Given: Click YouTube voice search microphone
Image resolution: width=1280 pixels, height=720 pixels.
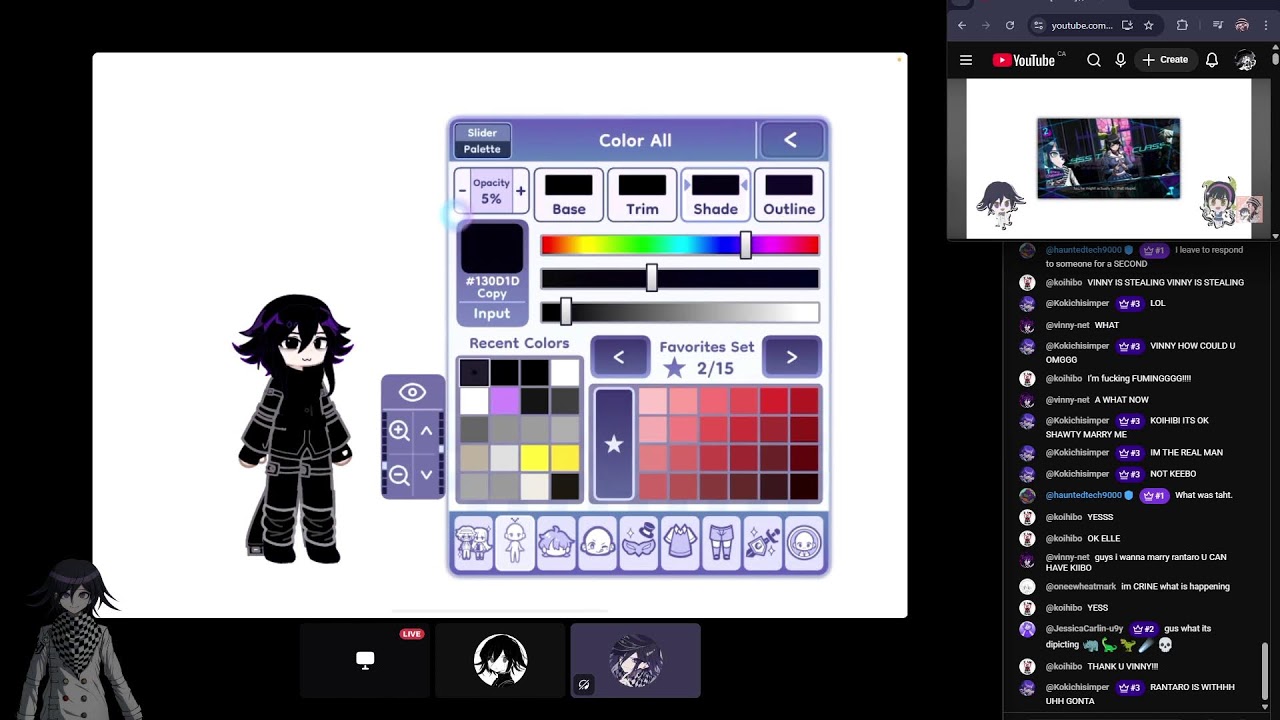Looking at the screenshot, I should (1120, 60).
